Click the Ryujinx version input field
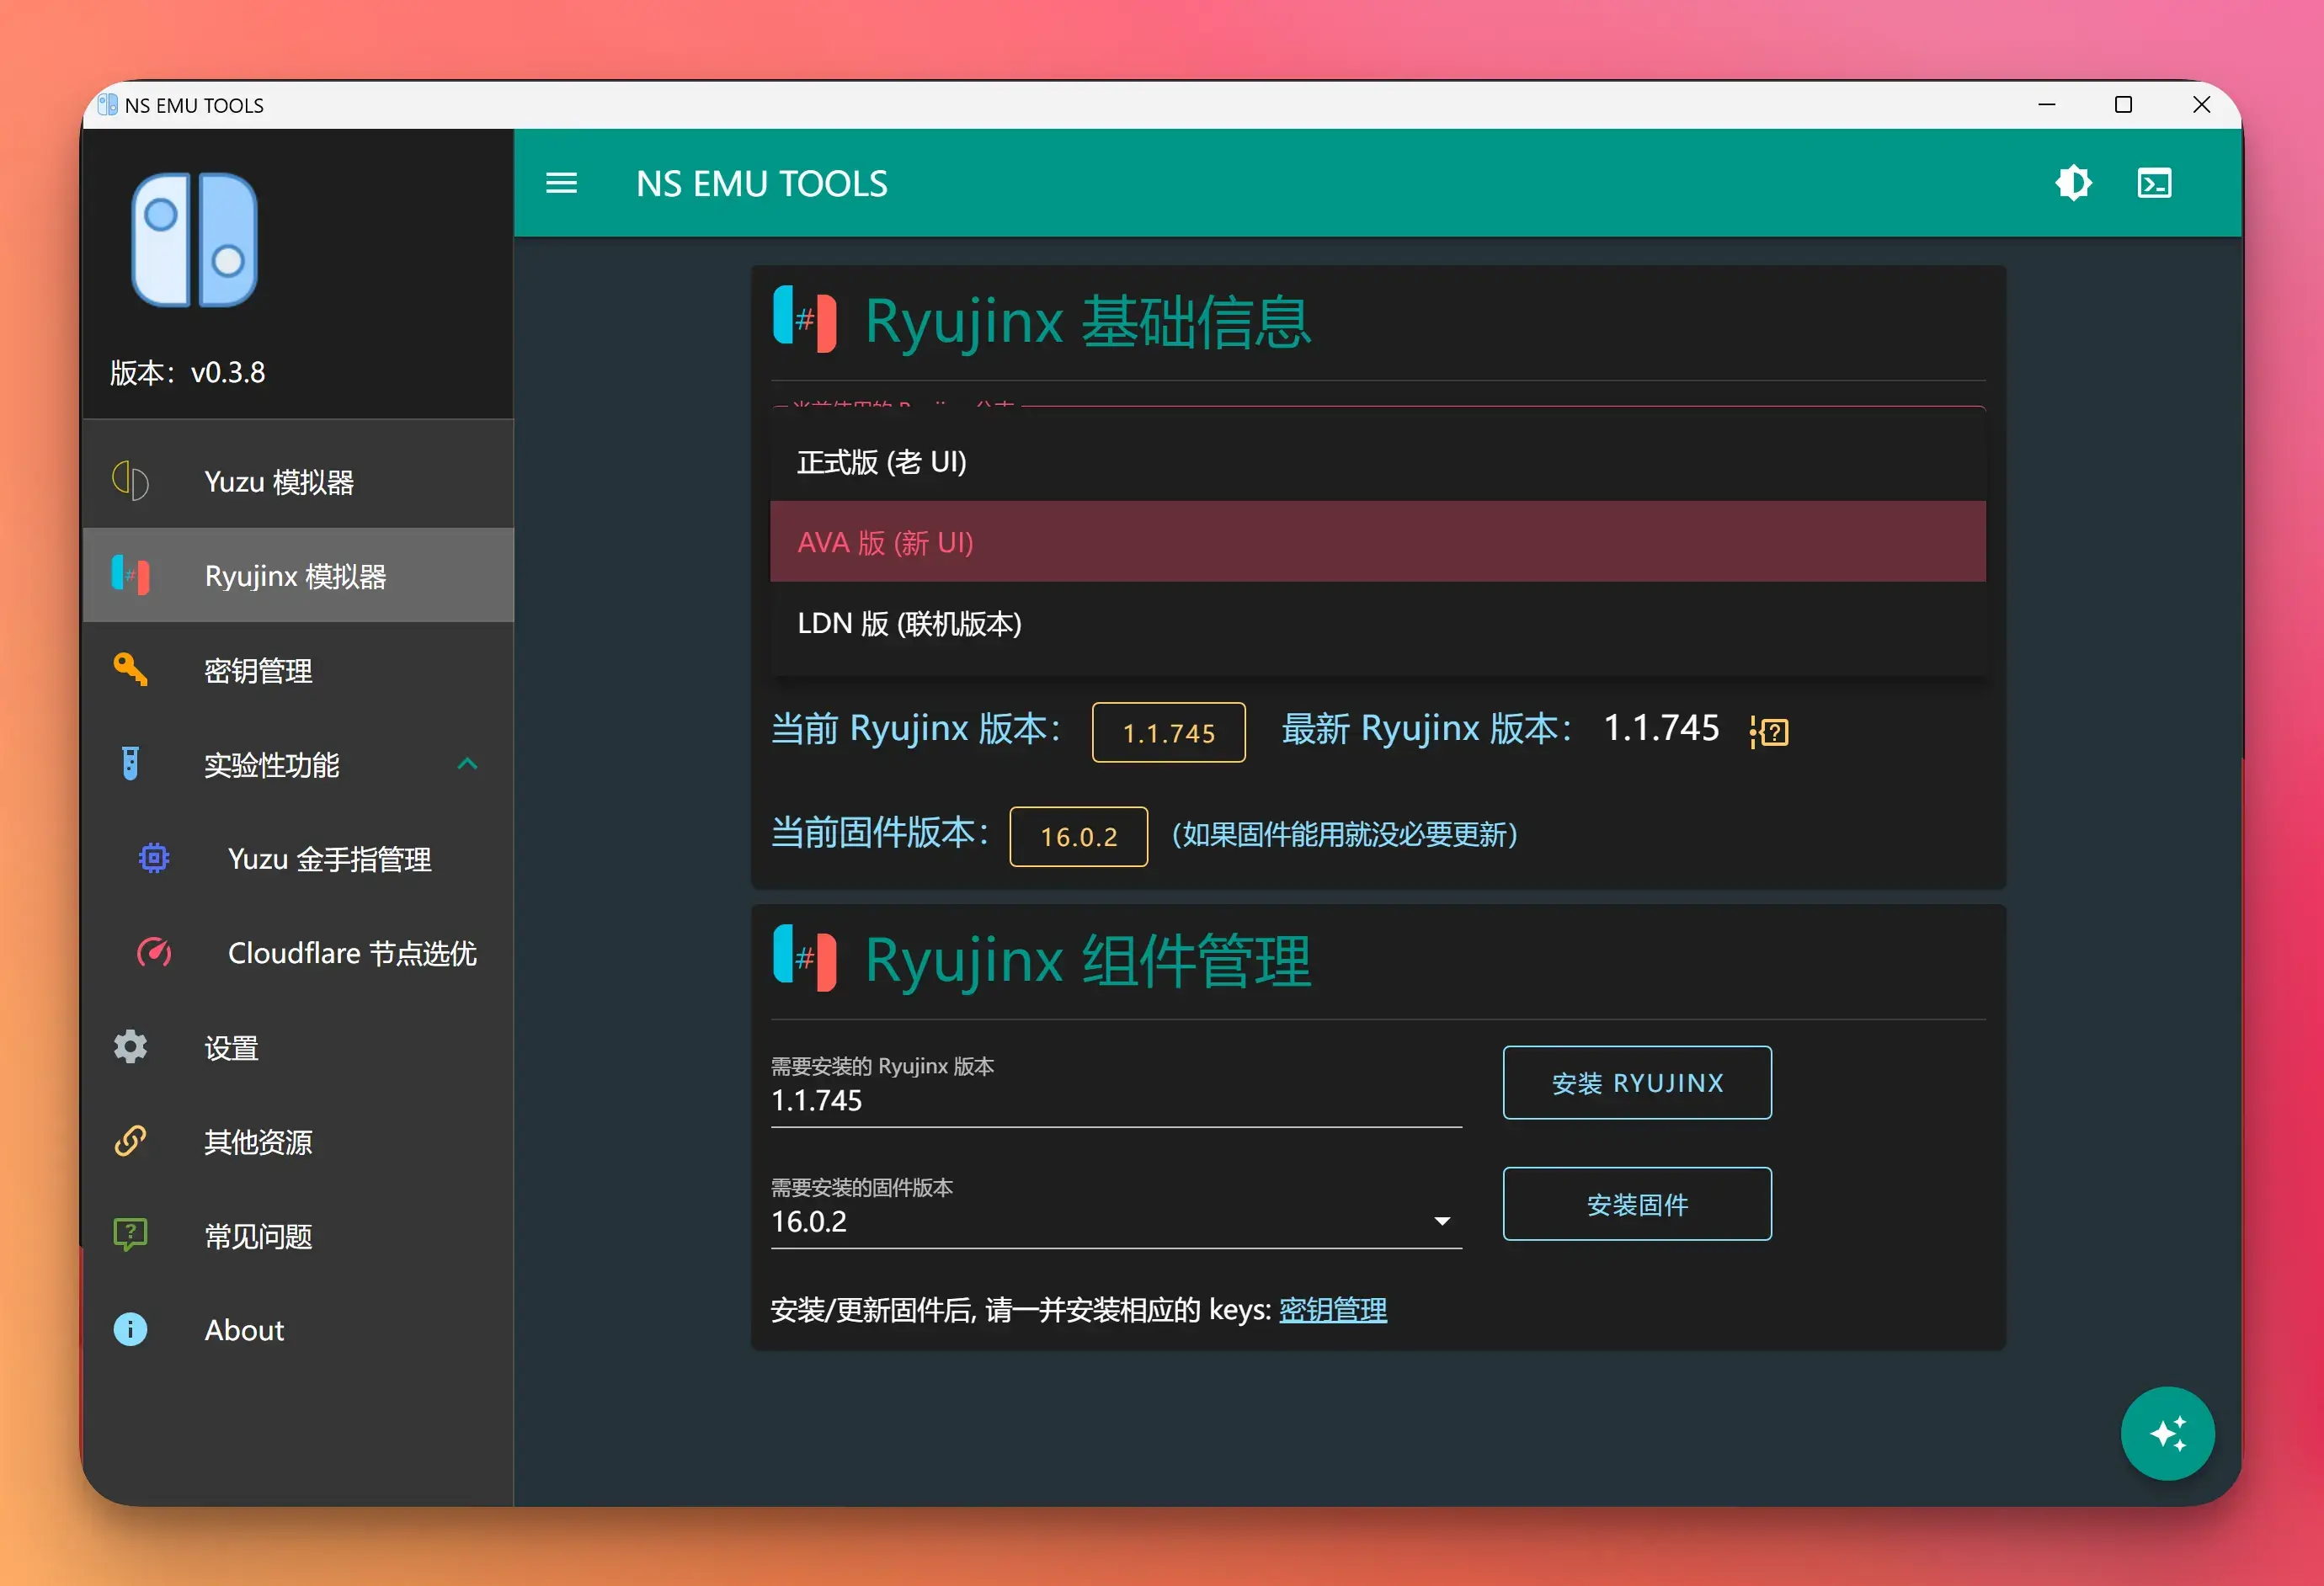2324x1586 pixels. click(1115, 1100)
